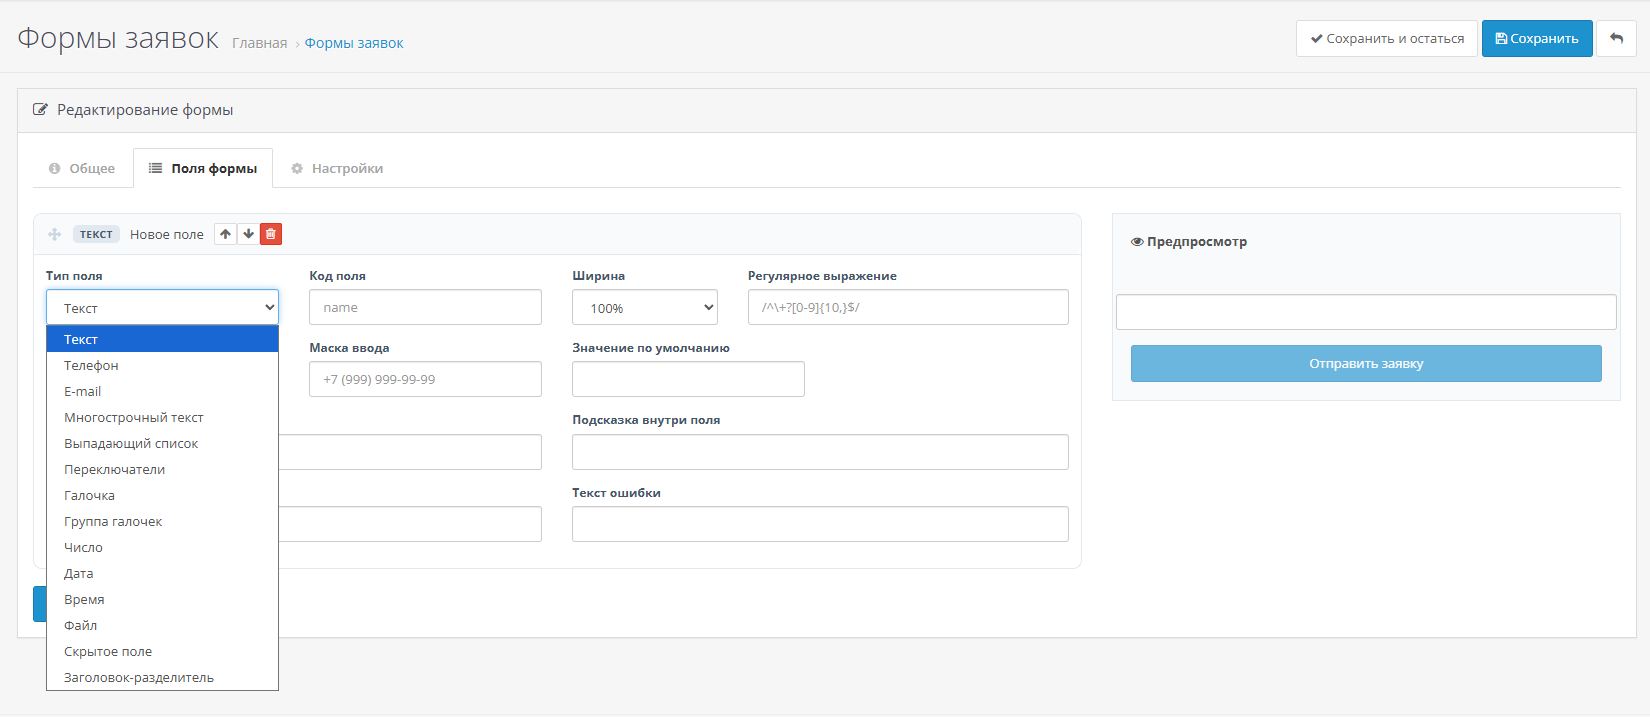This screenshot has width=1650, height=717.
Task: Focus Подсказка внутри поля input
Action: click(820, 452)
